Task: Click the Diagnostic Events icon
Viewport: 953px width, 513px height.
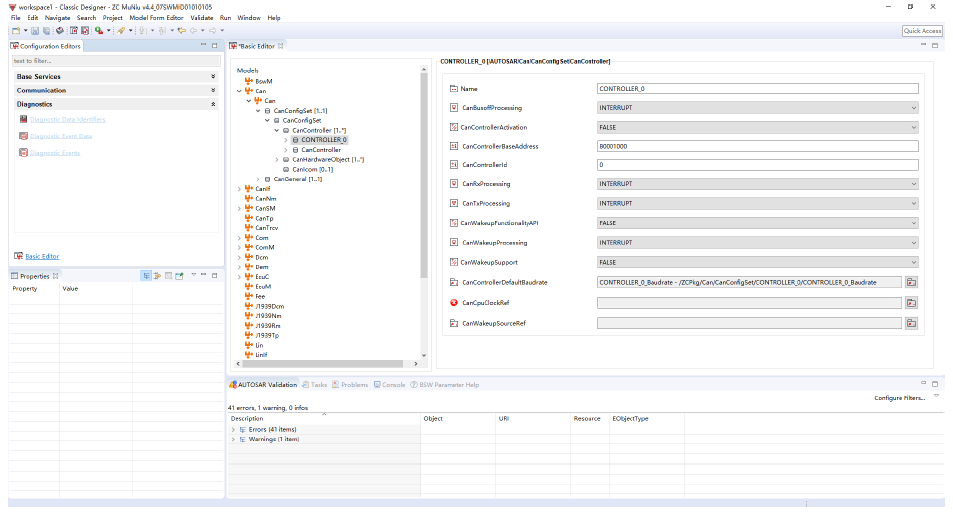Action: pyautogui.click(x=24, y=153)
